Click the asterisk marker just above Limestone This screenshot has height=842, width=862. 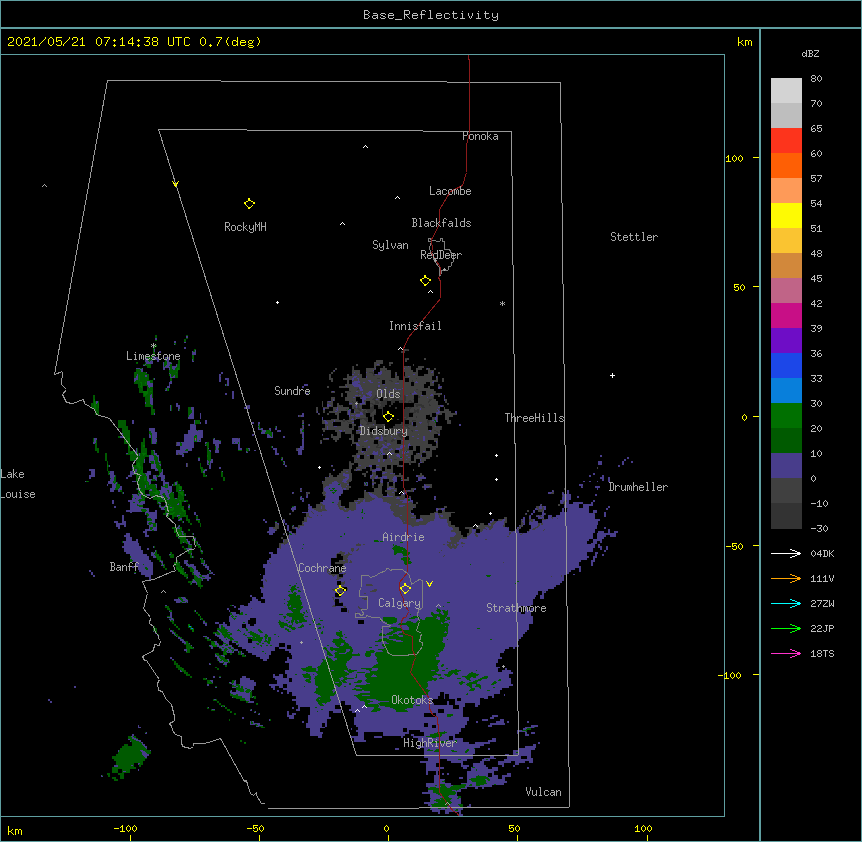pyautogui.click(x=153, y=346)
